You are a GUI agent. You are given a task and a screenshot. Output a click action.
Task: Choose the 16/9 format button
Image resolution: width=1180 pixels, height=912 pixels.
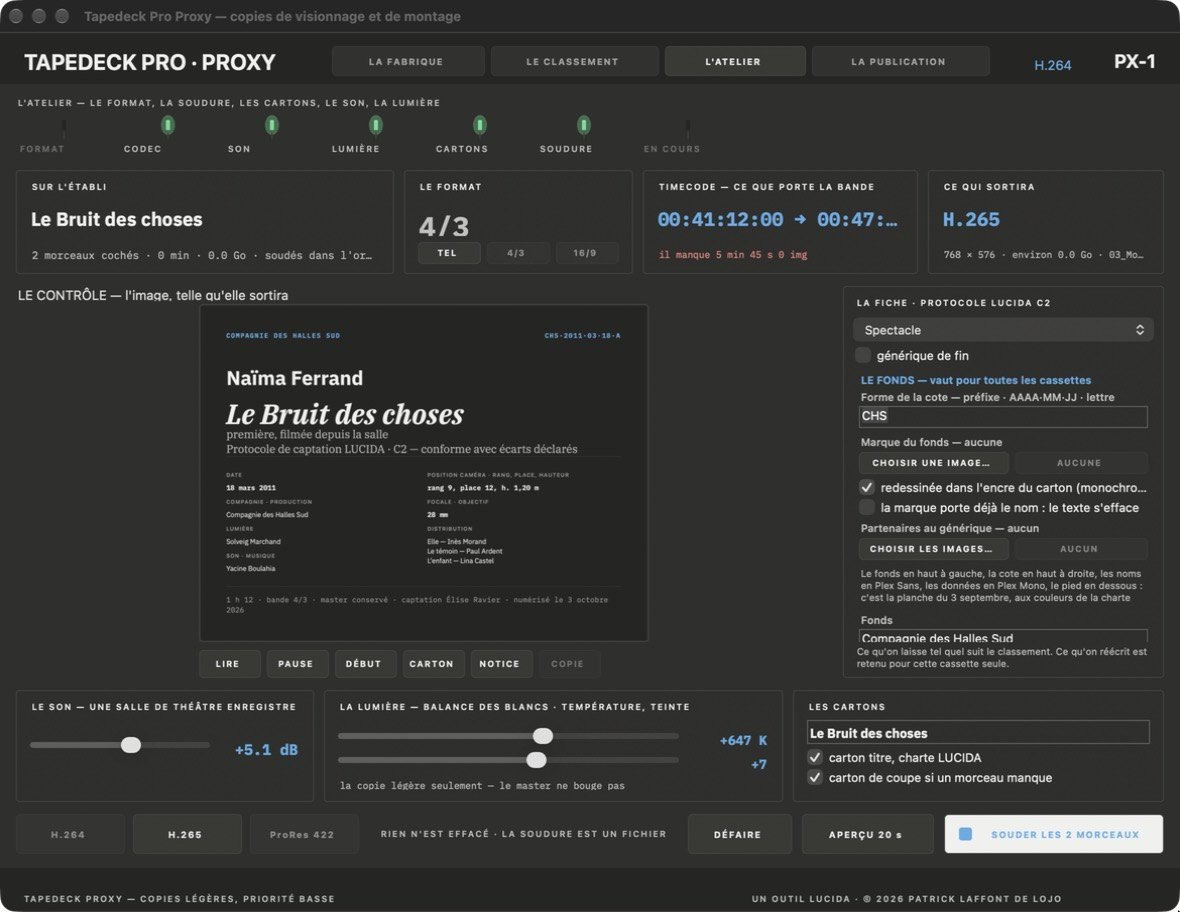(x=585, y=253)
